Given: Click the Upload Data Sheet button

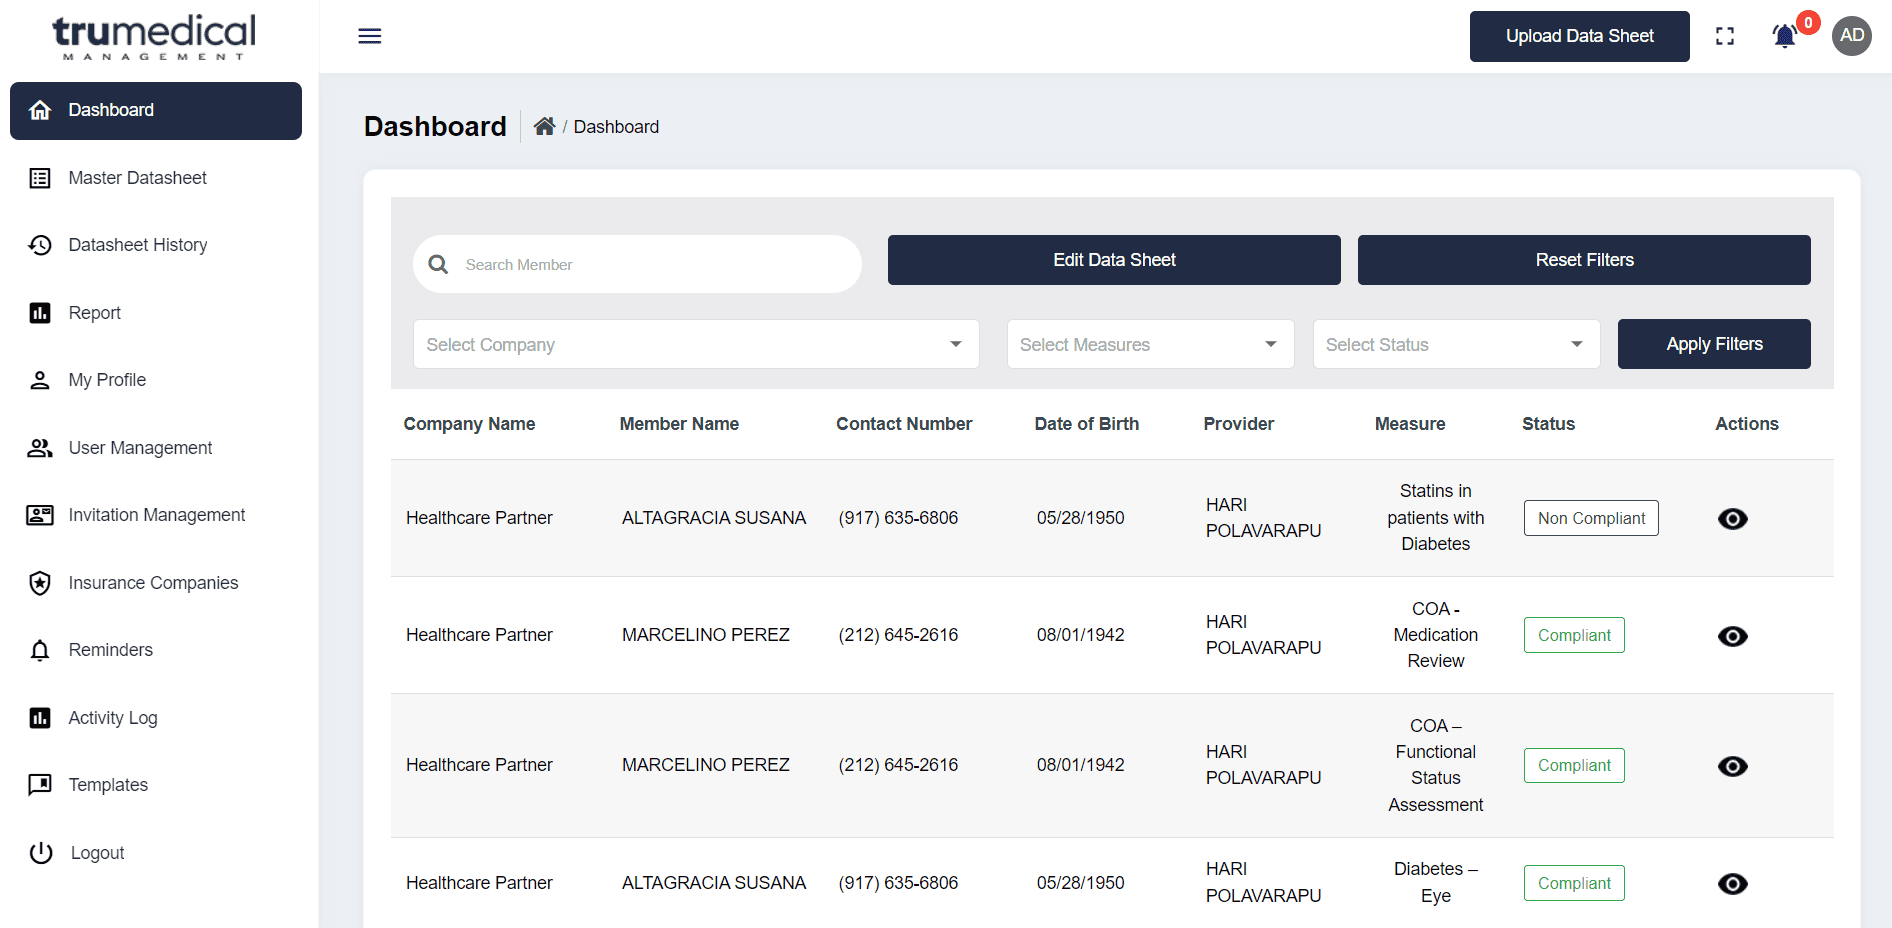Looking at the screenshot, I should click(x=1579, y=36).
